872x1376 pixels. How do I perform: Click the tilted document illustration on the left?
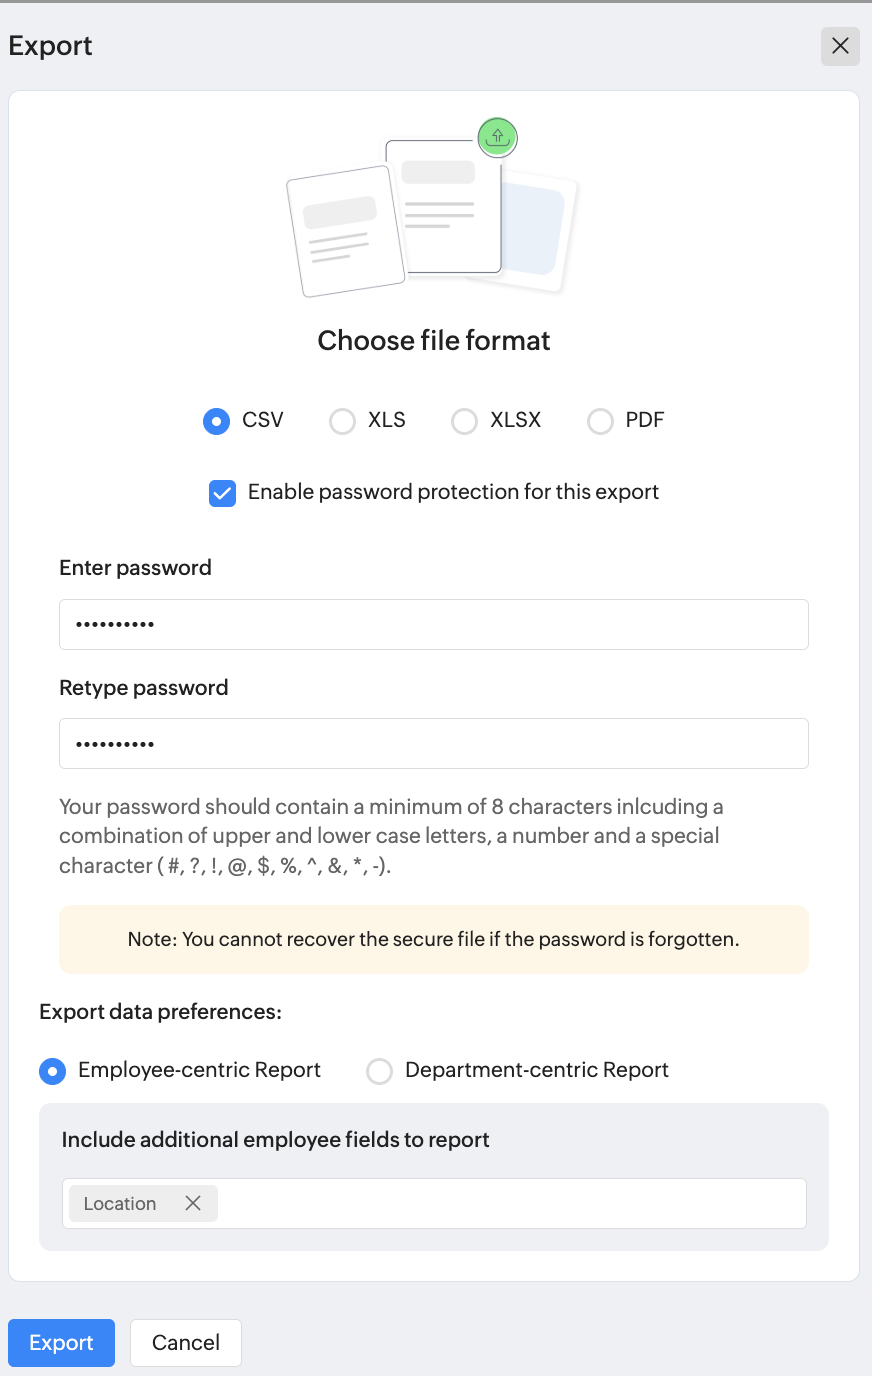click(344, 232)
